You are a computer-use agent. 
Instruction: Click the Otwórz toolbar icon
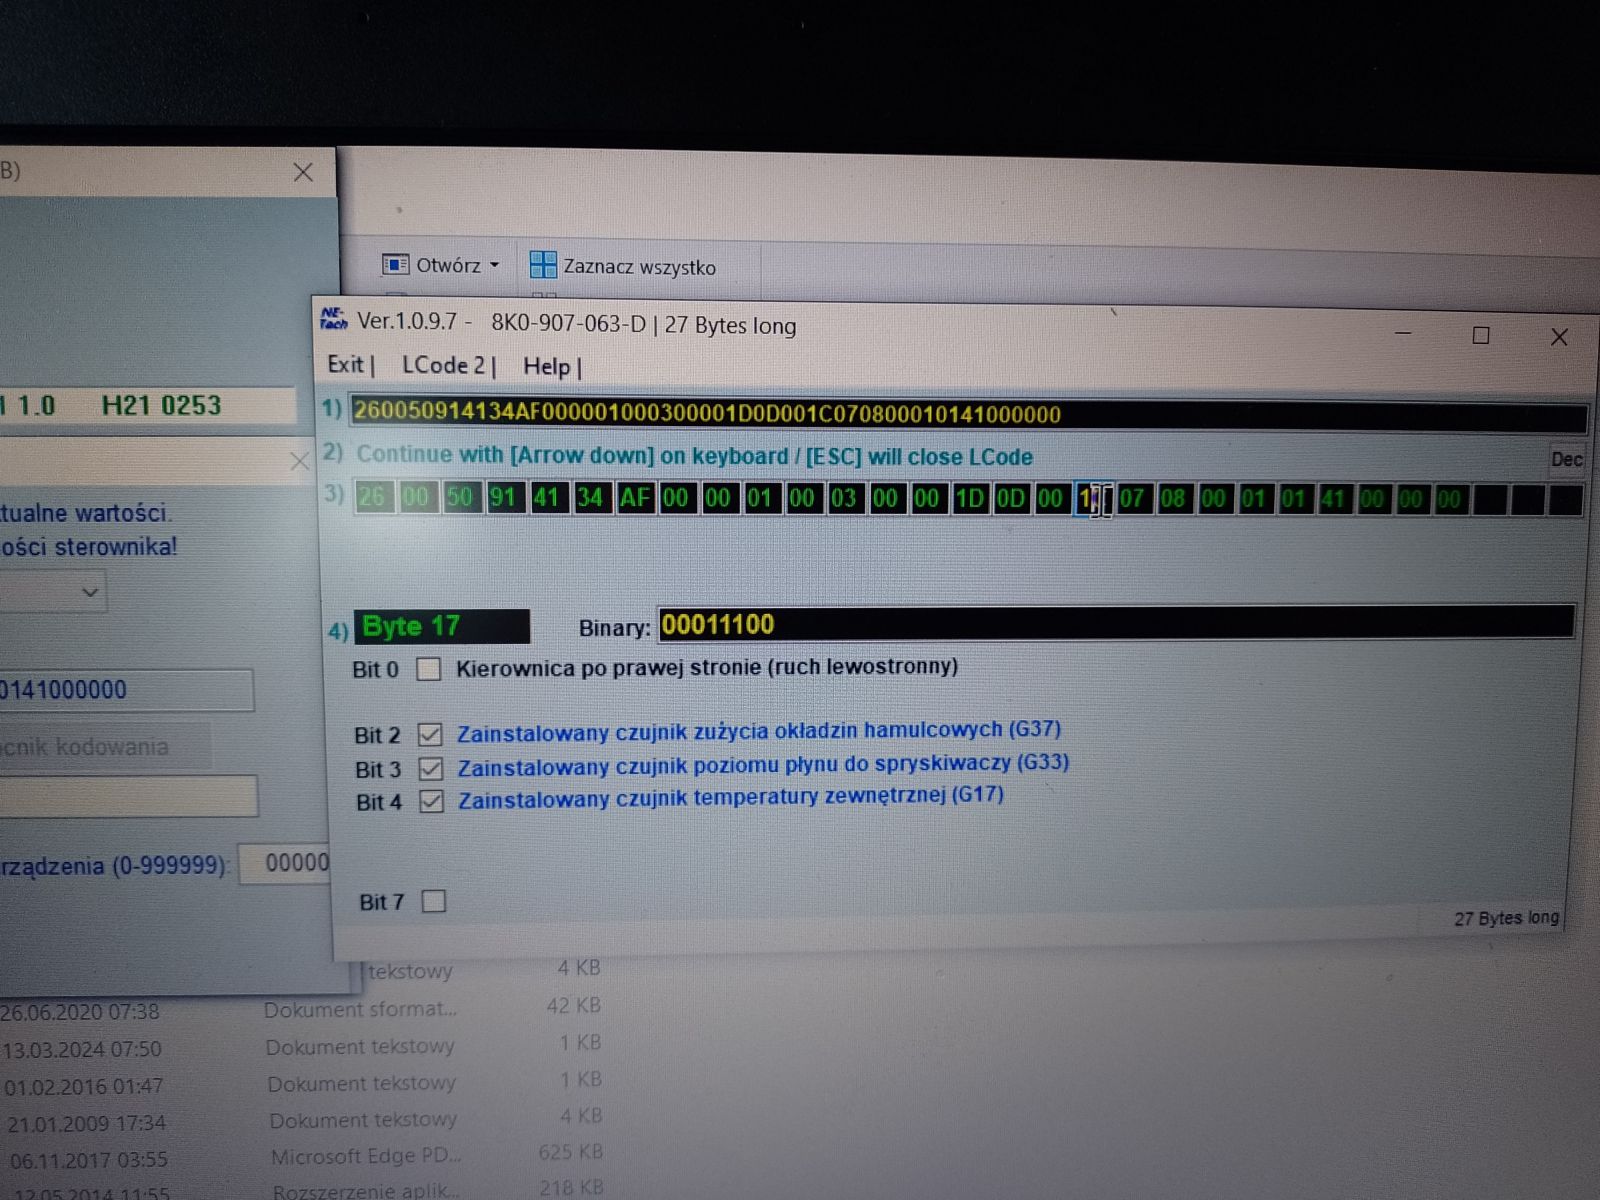click(396, 264)
